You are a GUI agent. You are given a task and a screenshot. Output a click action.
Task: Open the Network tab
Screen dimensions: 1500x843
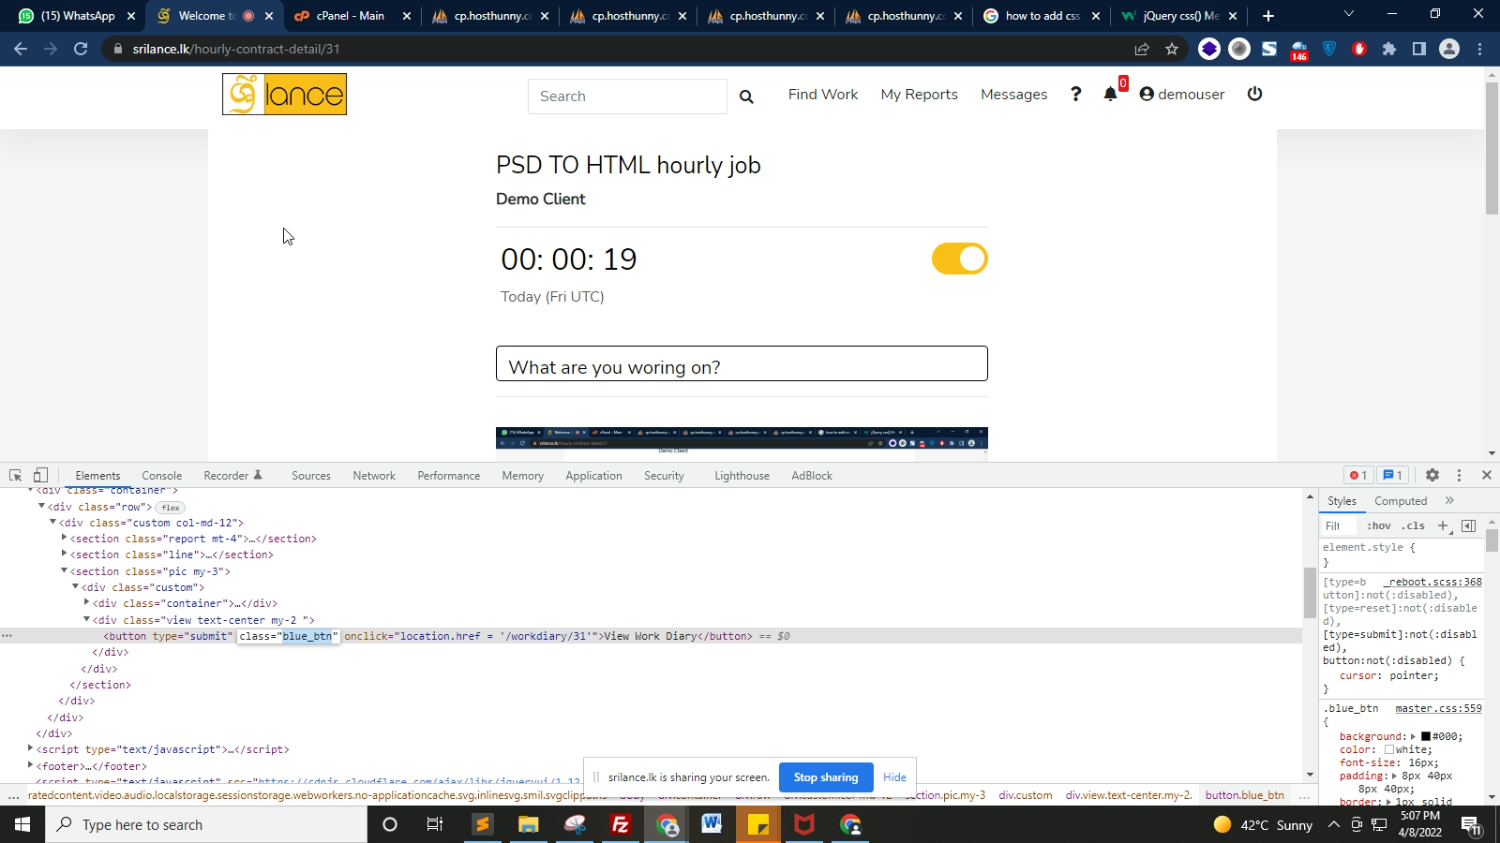(x=374, y=476)
